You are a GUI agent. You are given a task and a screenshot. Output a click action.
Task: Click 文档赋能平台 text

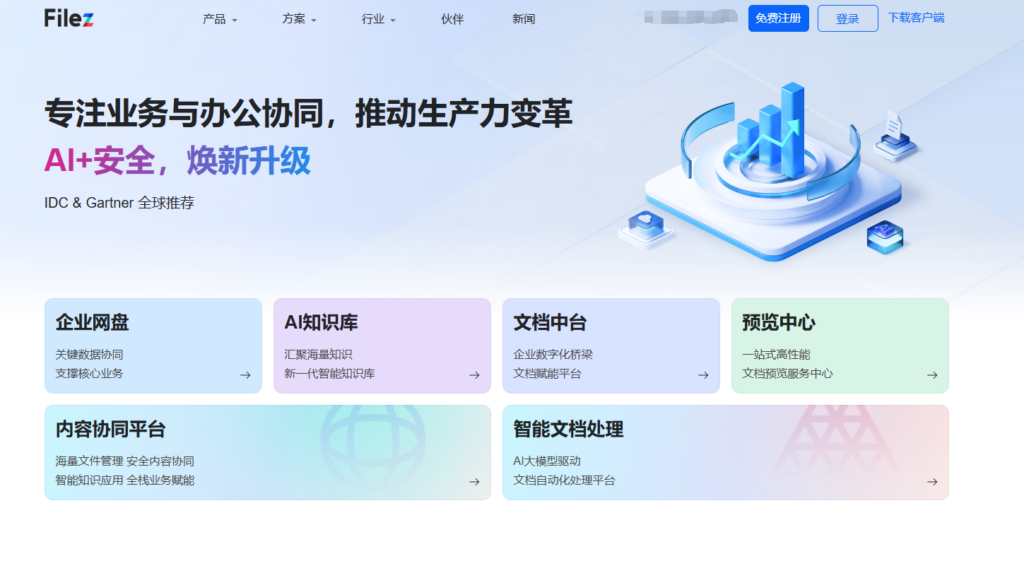547,374
